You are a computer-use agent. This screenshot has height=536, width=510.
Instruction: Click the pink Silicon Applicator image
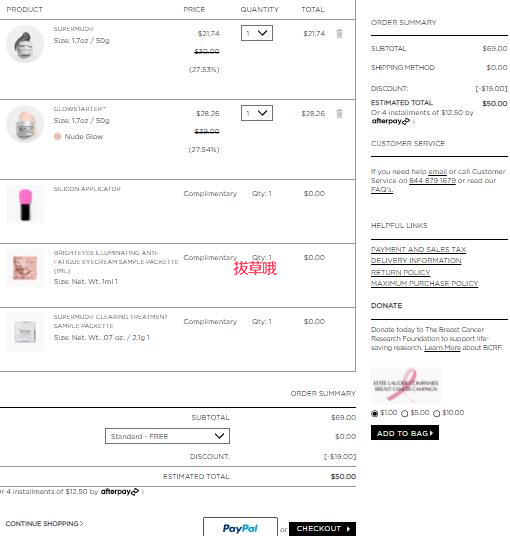click(25, 204)
